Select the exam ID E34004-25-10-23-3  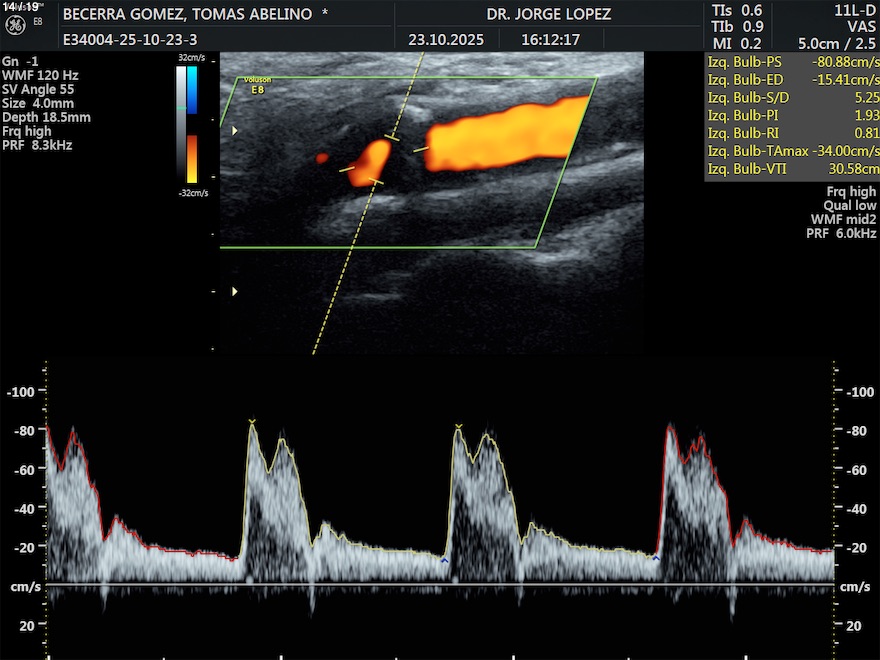tap(128, 41)
